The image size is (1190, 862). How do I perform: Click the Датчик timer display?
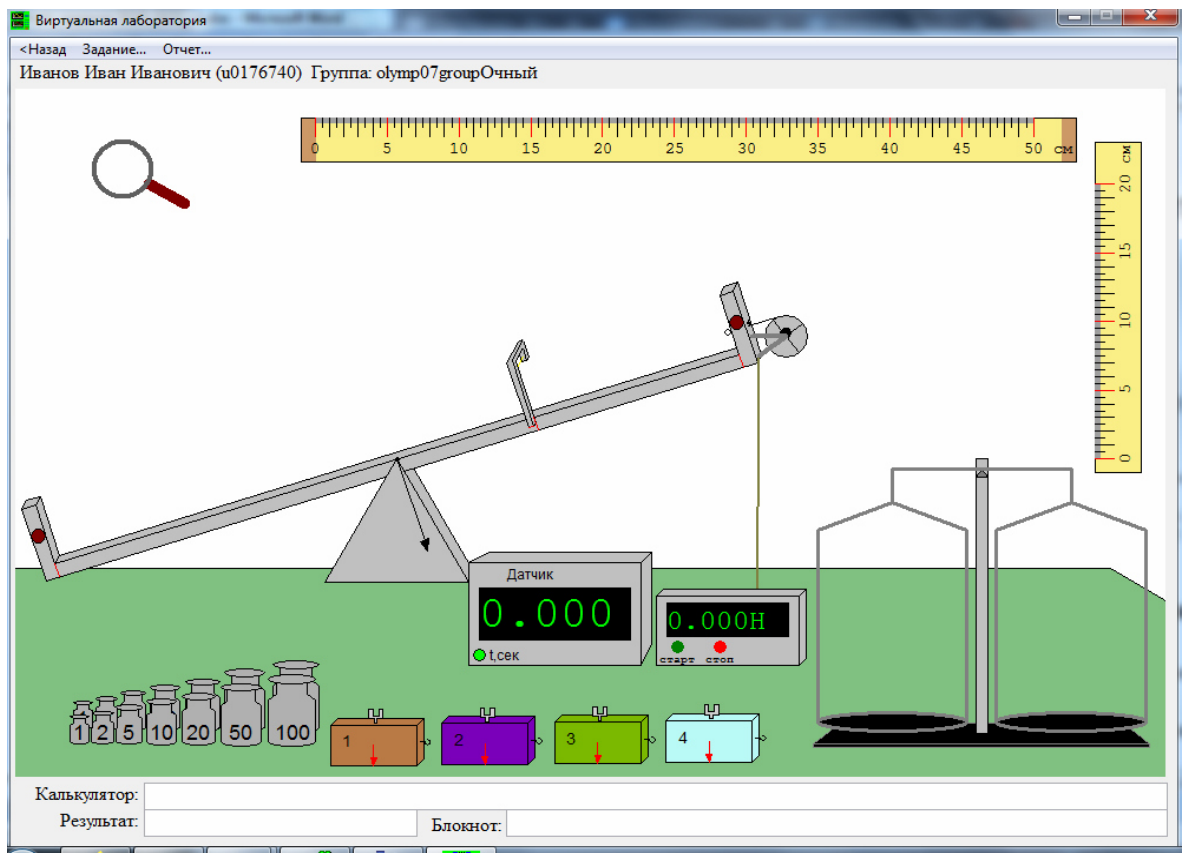(x=555, y=614)
